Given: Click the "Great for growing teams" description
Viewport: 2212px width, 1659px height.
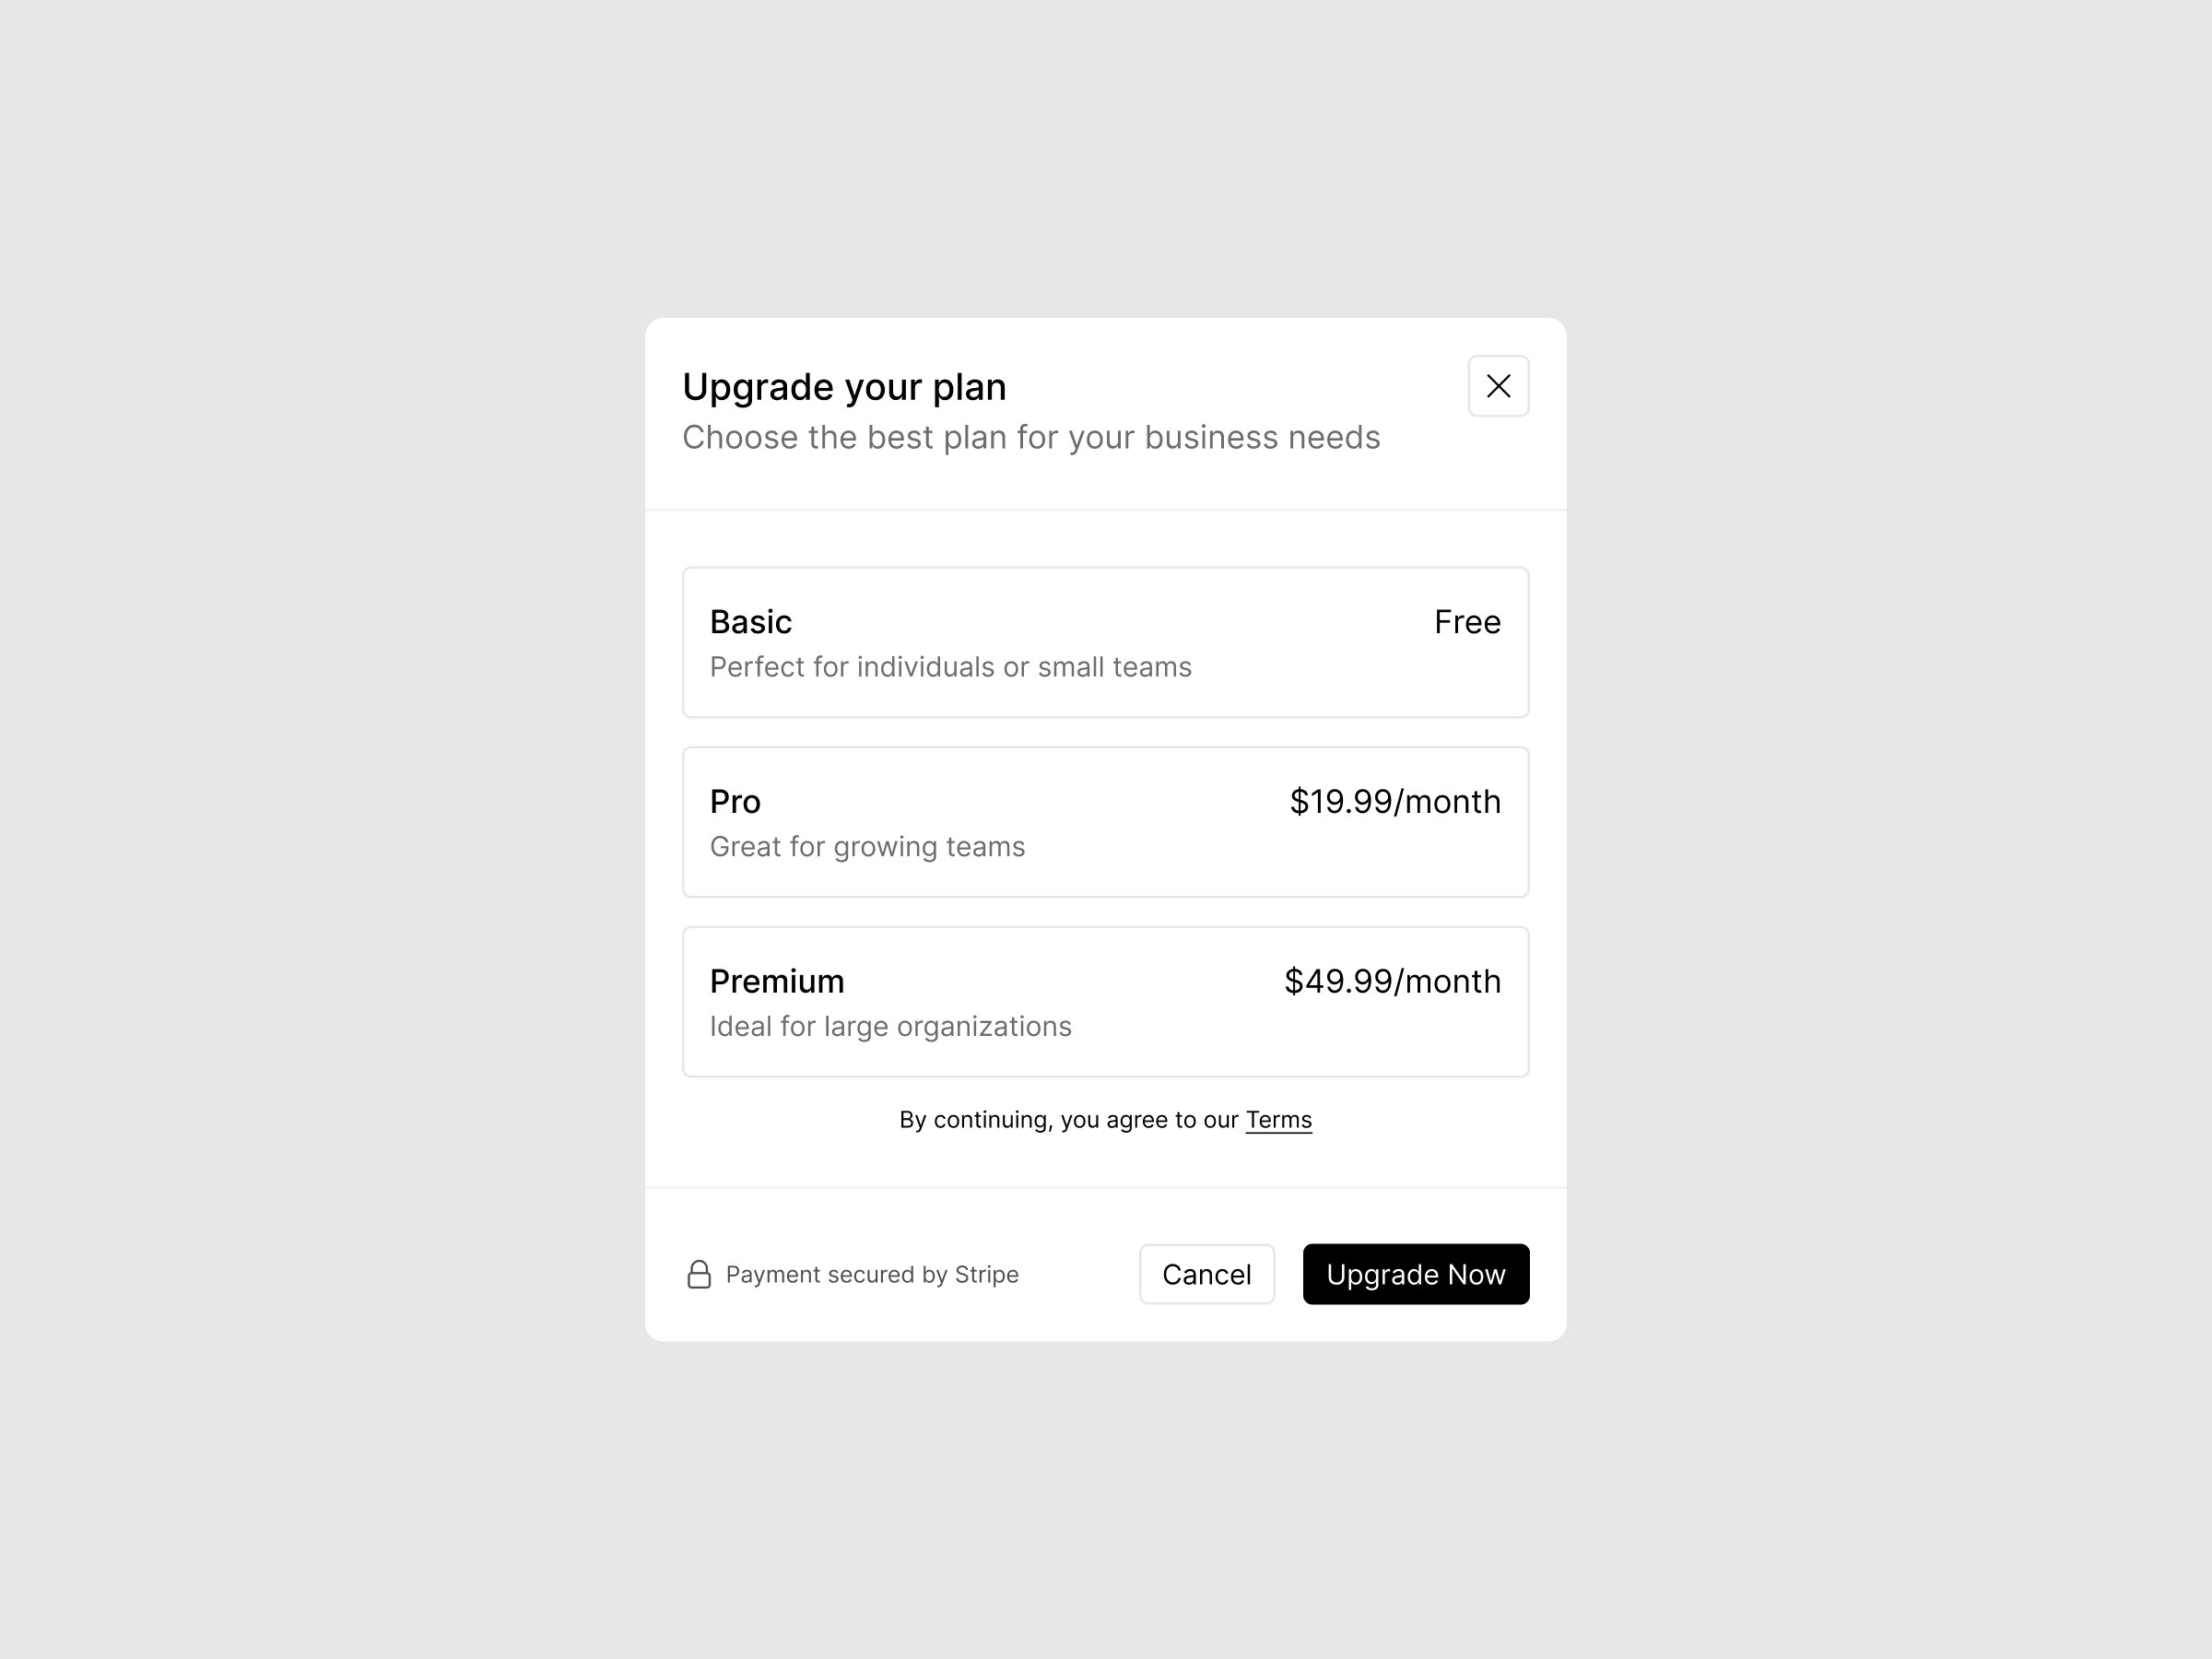Looking at the screenshot, I should point(867,847).
